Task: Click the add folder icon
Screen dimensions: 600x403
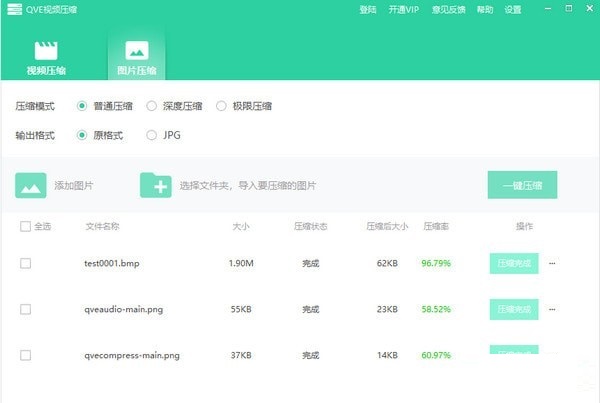Action: (x=155, y=185)
